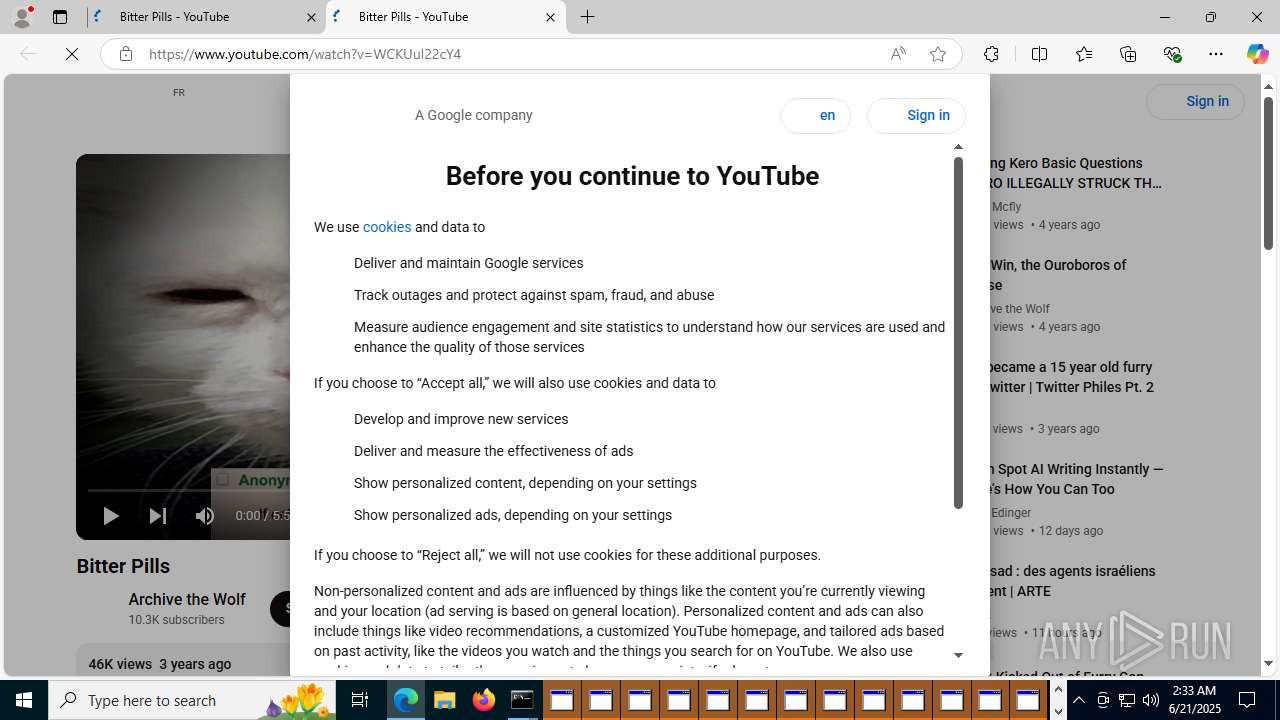Sign in from the consent dialog
The image size is (1280, 720).
click(x=916, y=116)
